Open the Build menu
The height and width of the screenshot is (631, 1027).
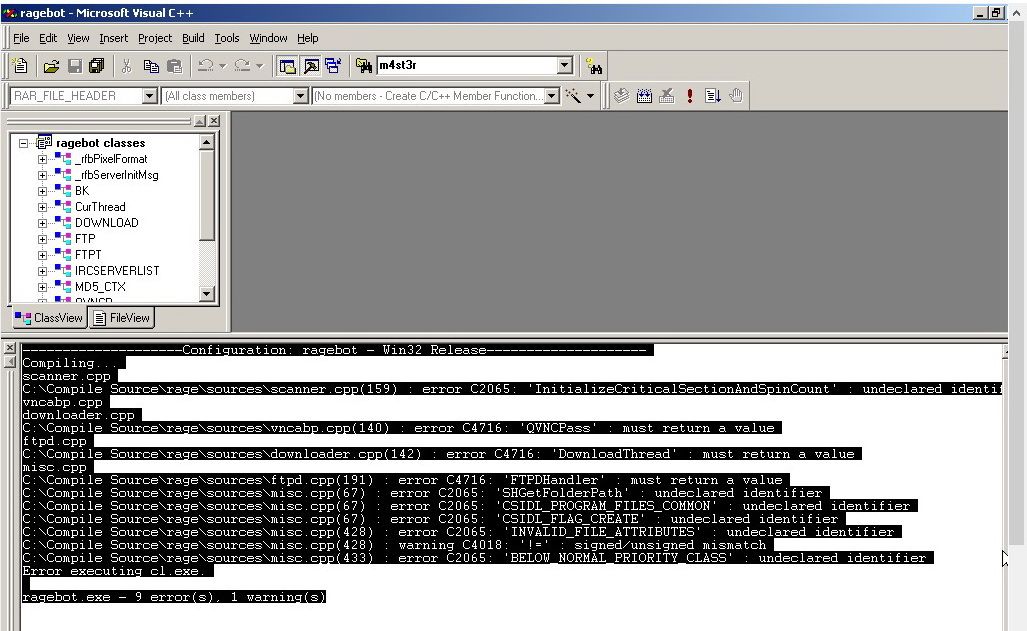(x=193, y=38)
